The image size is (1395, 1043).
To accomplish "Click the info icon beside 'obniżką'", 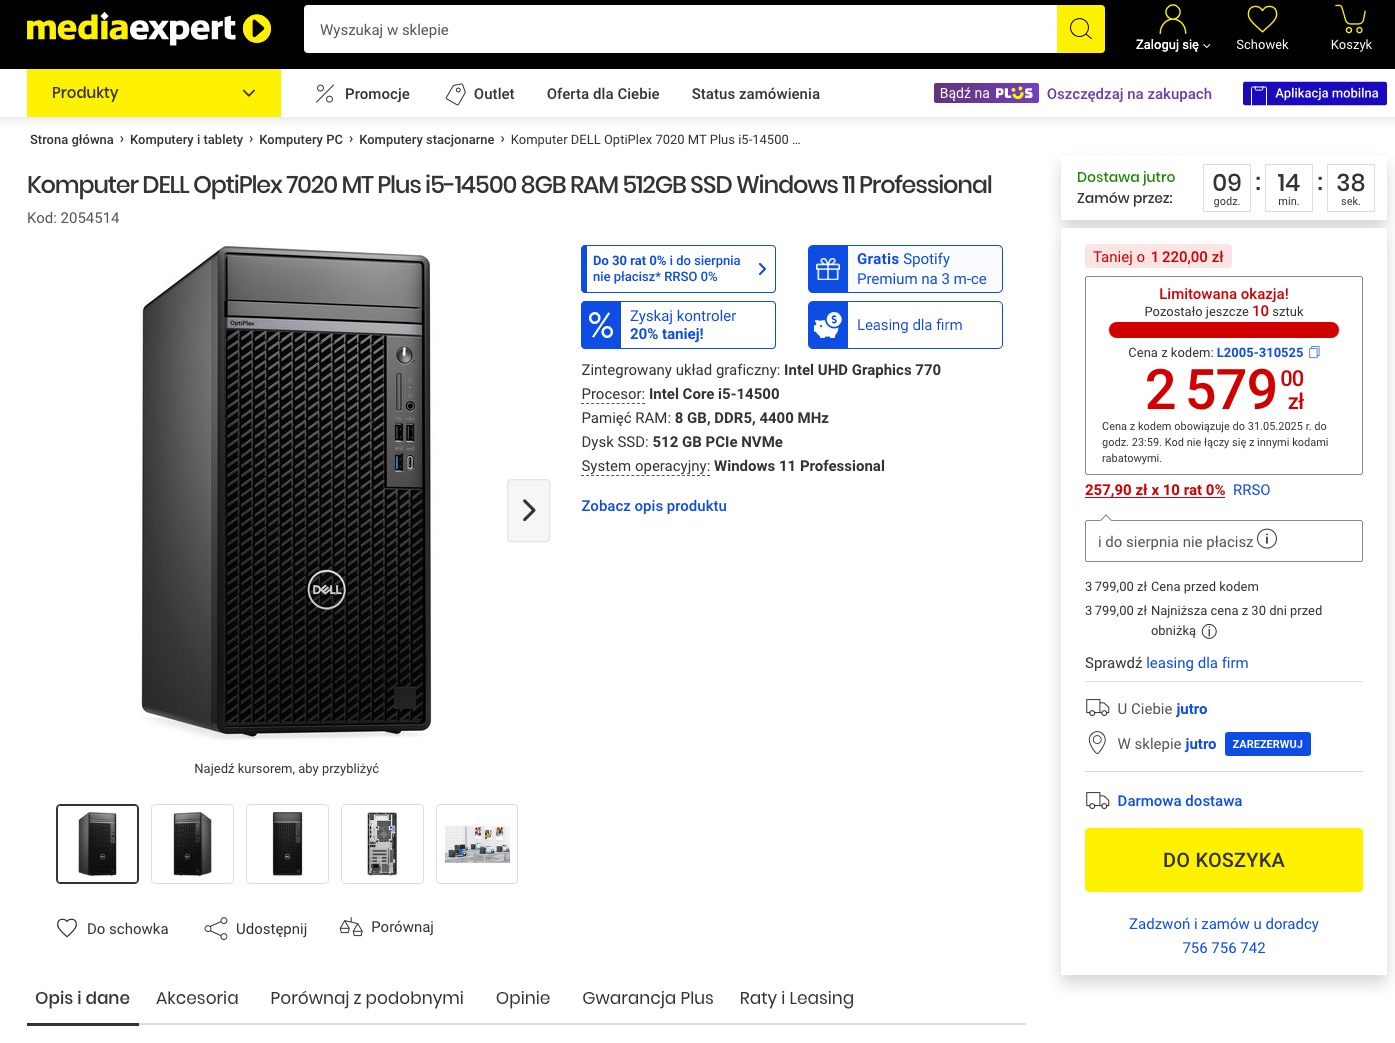I will [x=1209, y=631].
